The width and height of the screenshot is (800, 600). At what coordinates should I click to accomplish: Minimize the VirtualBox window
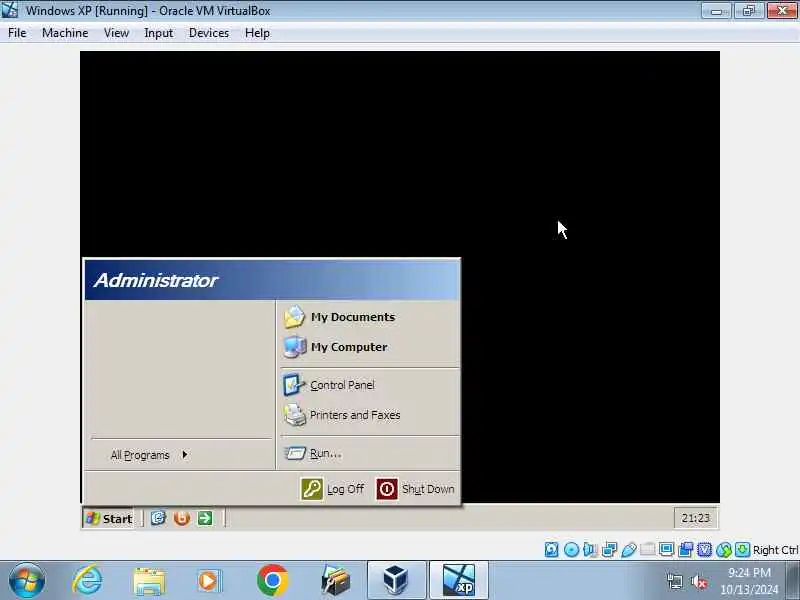(716, 10)
